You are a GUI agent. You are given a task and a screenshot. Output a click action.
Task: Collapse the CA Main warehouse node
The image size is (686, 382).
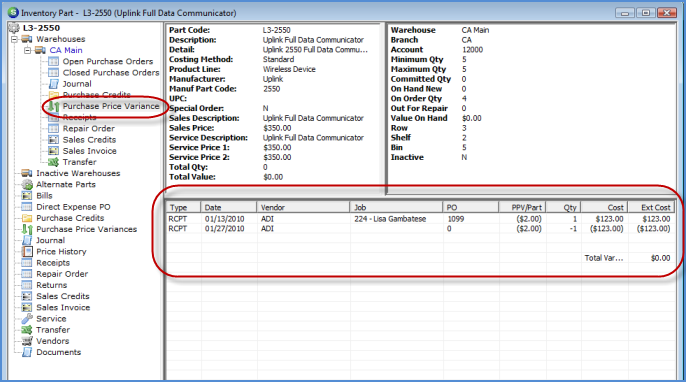pos(27,50)
